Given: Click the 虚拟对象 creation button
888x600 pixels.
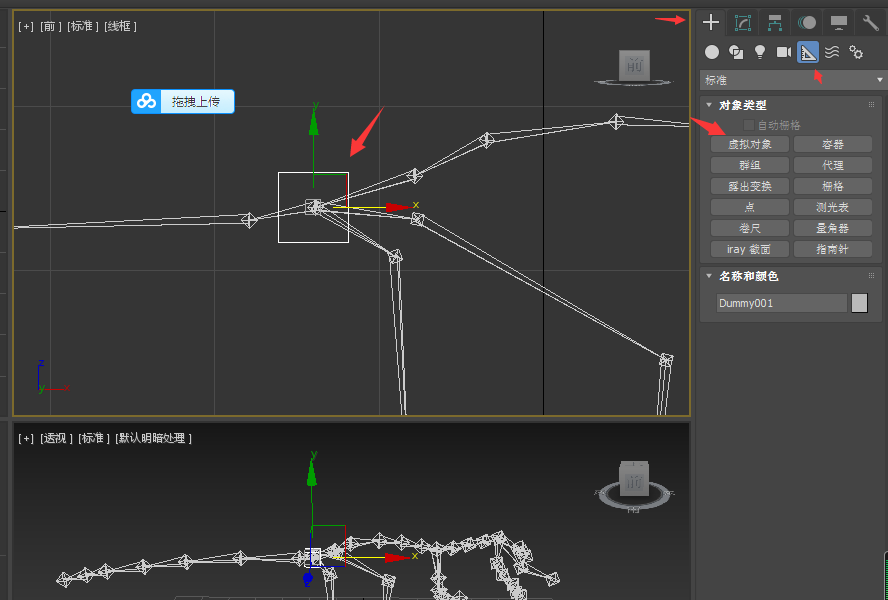Looking at the screenshot, I should click(x=748, y=143).
